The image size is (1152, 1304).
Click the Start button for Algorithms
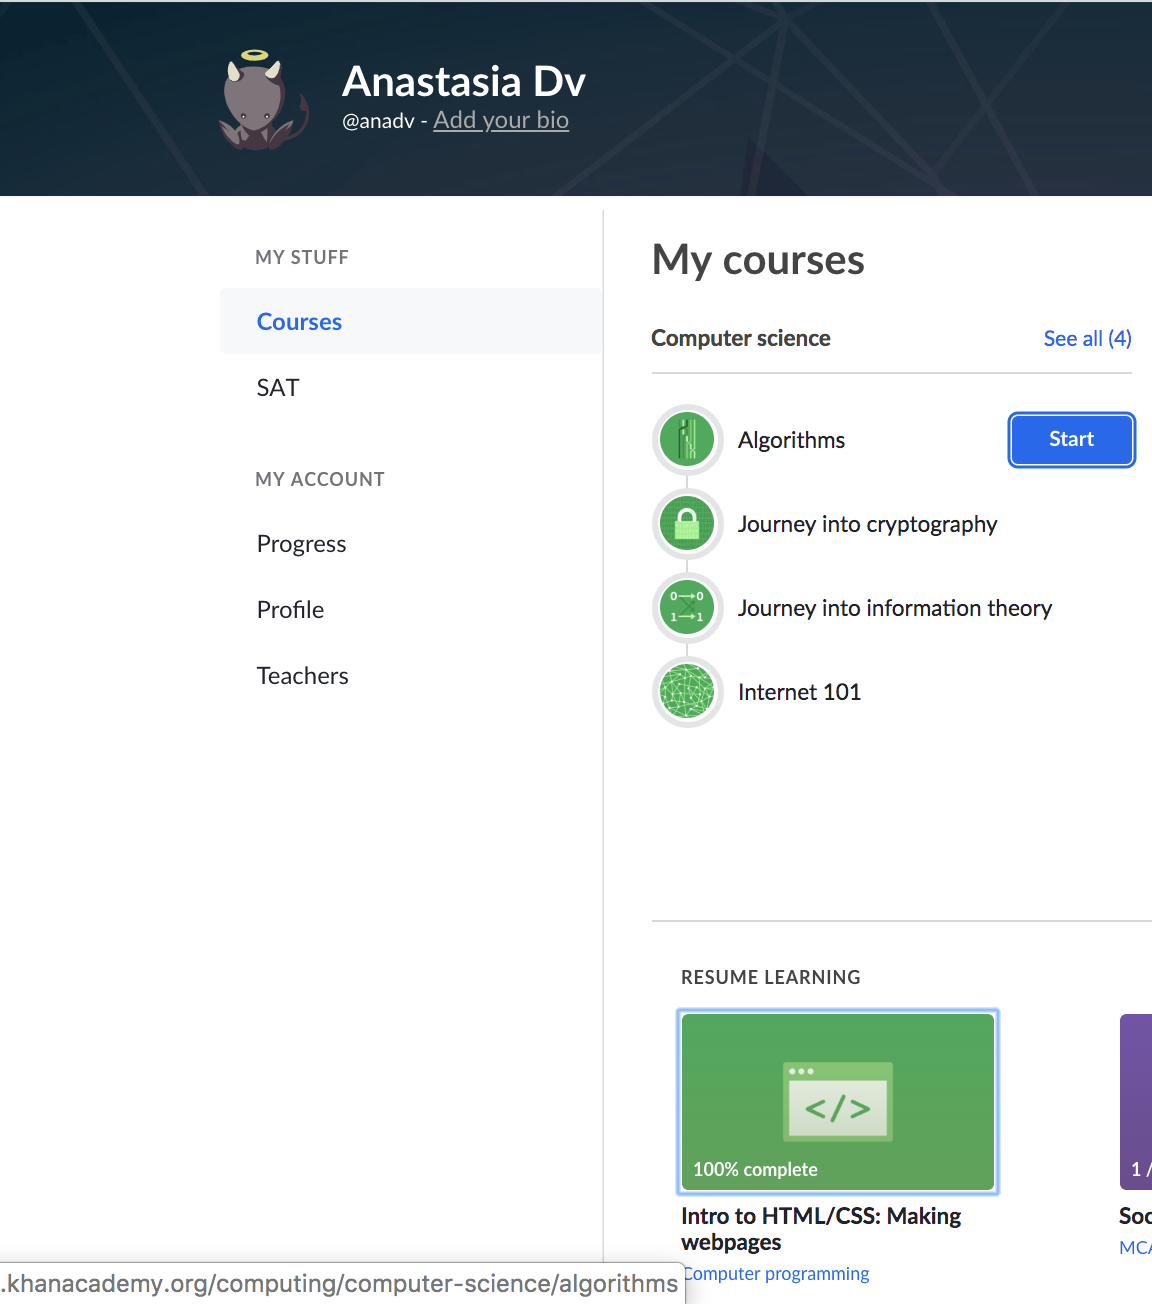click(1071, 439)
